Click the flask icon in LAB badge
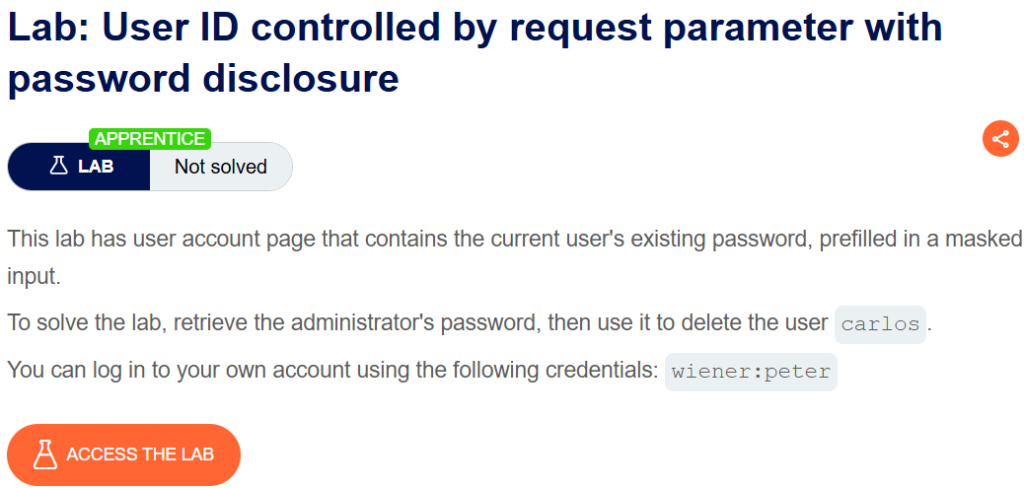This screenshot has height=488, width=1024. (59, 167)
